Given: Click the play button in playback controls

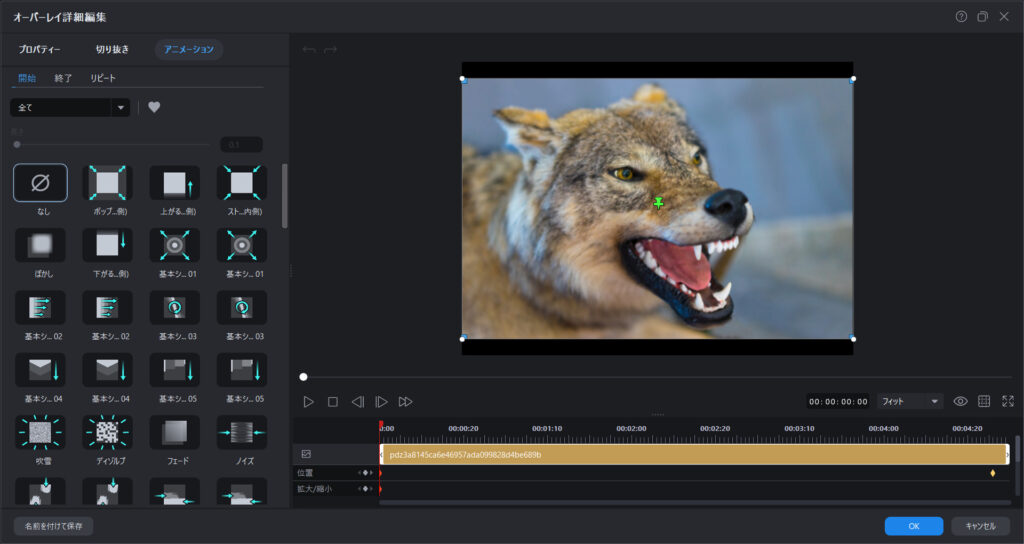Looking at the screenshot, I should click(308, 401).
